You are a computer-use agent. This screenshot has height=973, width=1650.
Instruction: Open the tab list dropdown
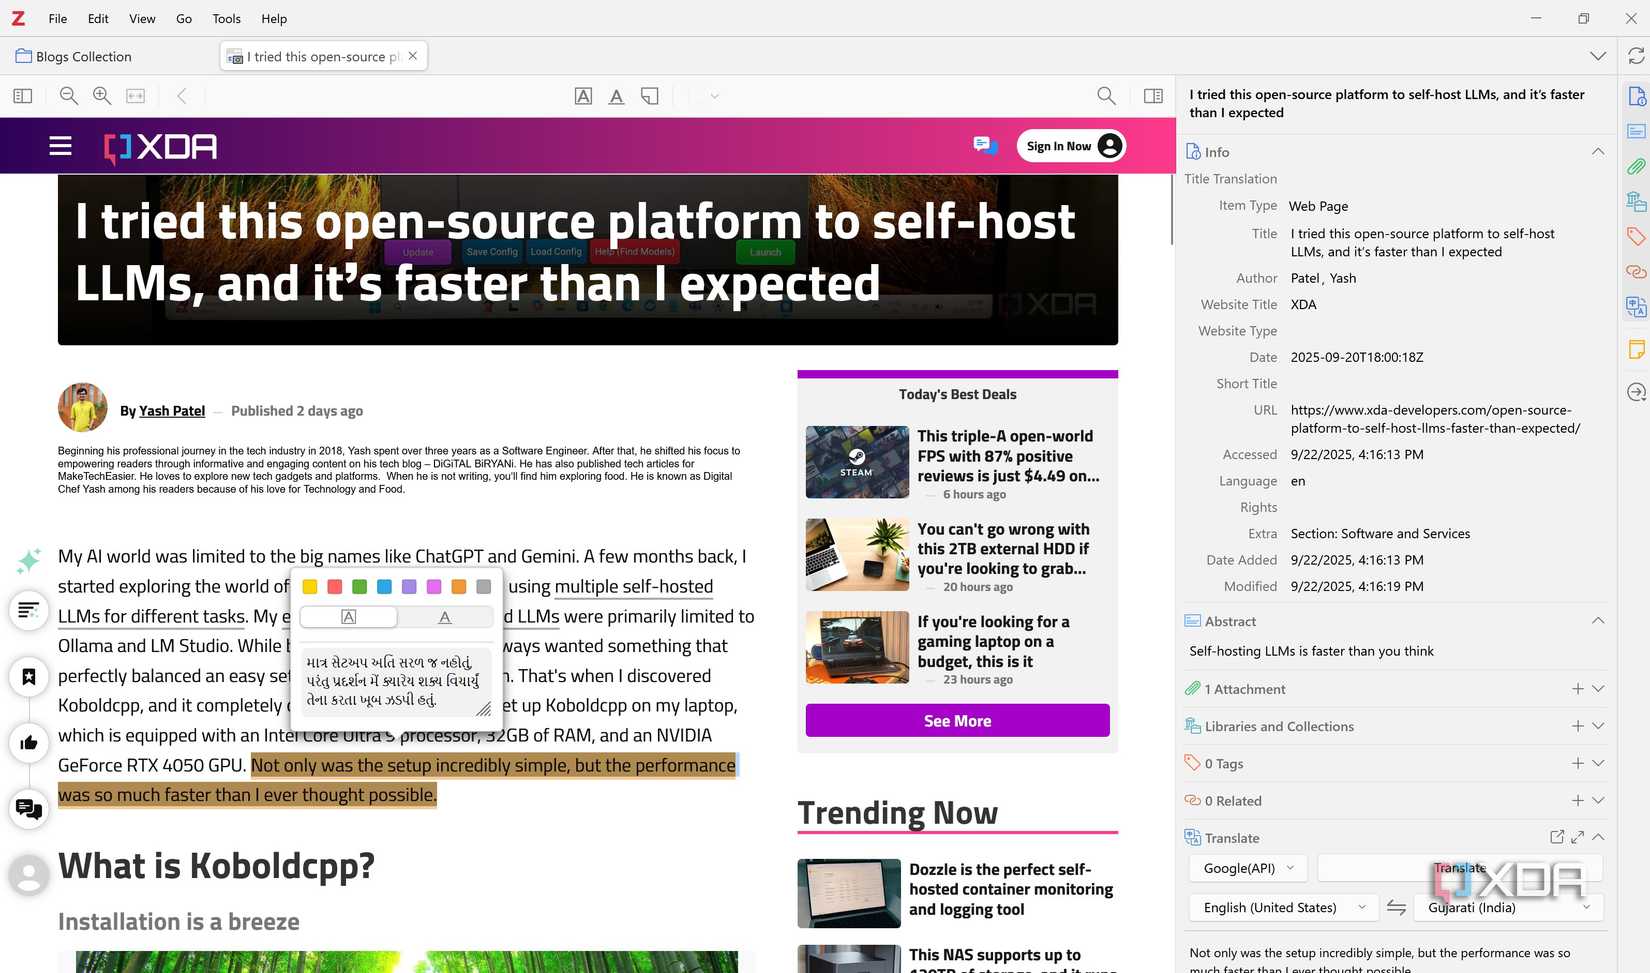(x=1598, y=56)
